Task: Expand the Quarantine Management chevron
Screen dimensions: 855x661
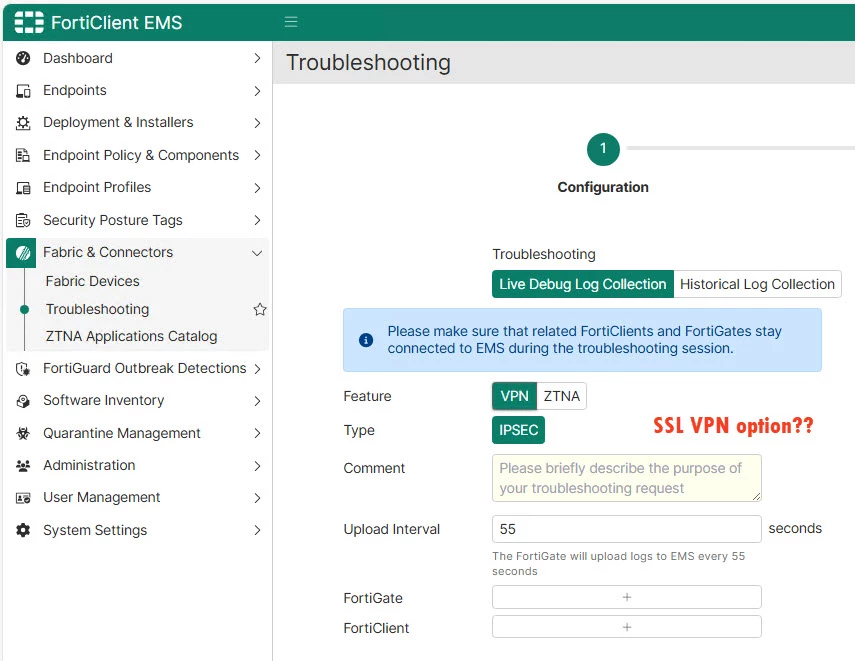Action: point(257,434)
